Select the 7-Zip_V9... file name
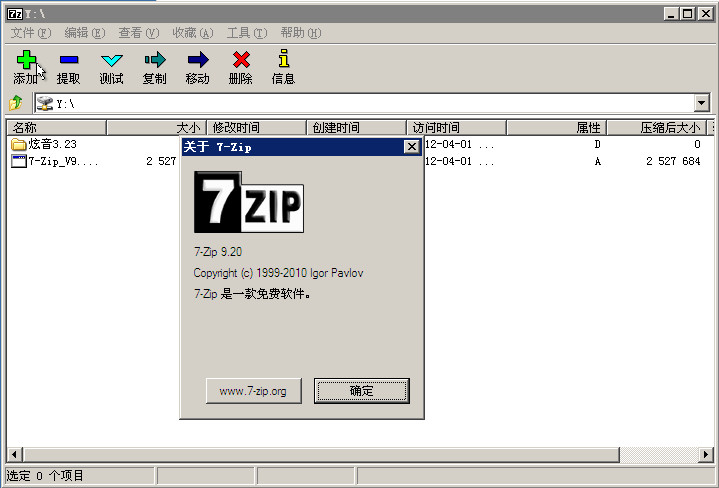 point(63,161)
